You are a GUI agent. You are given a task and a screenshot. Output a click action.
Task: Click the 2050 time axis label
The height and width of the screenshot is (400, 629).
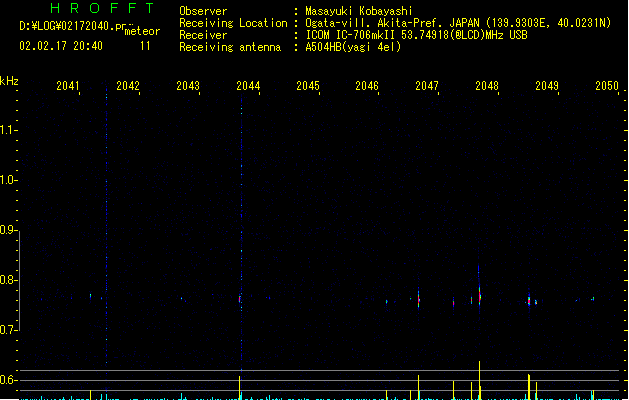click(x=607, y=85)
